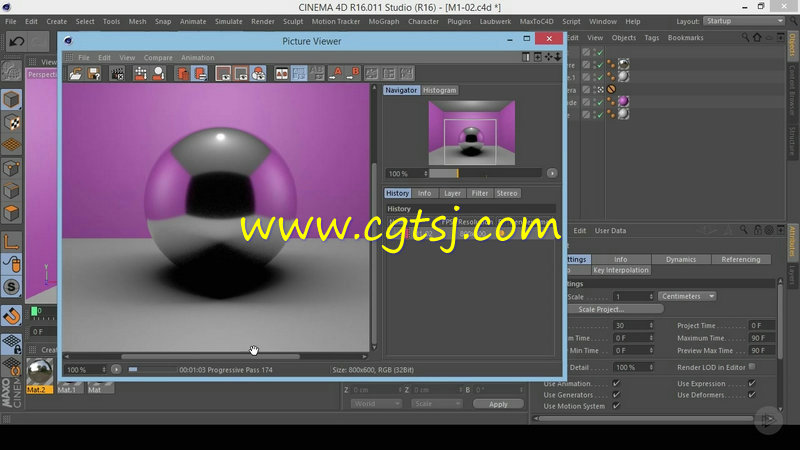Set as A compare image icon
Screen dimensions: 800x450
[x=335, y=73]
